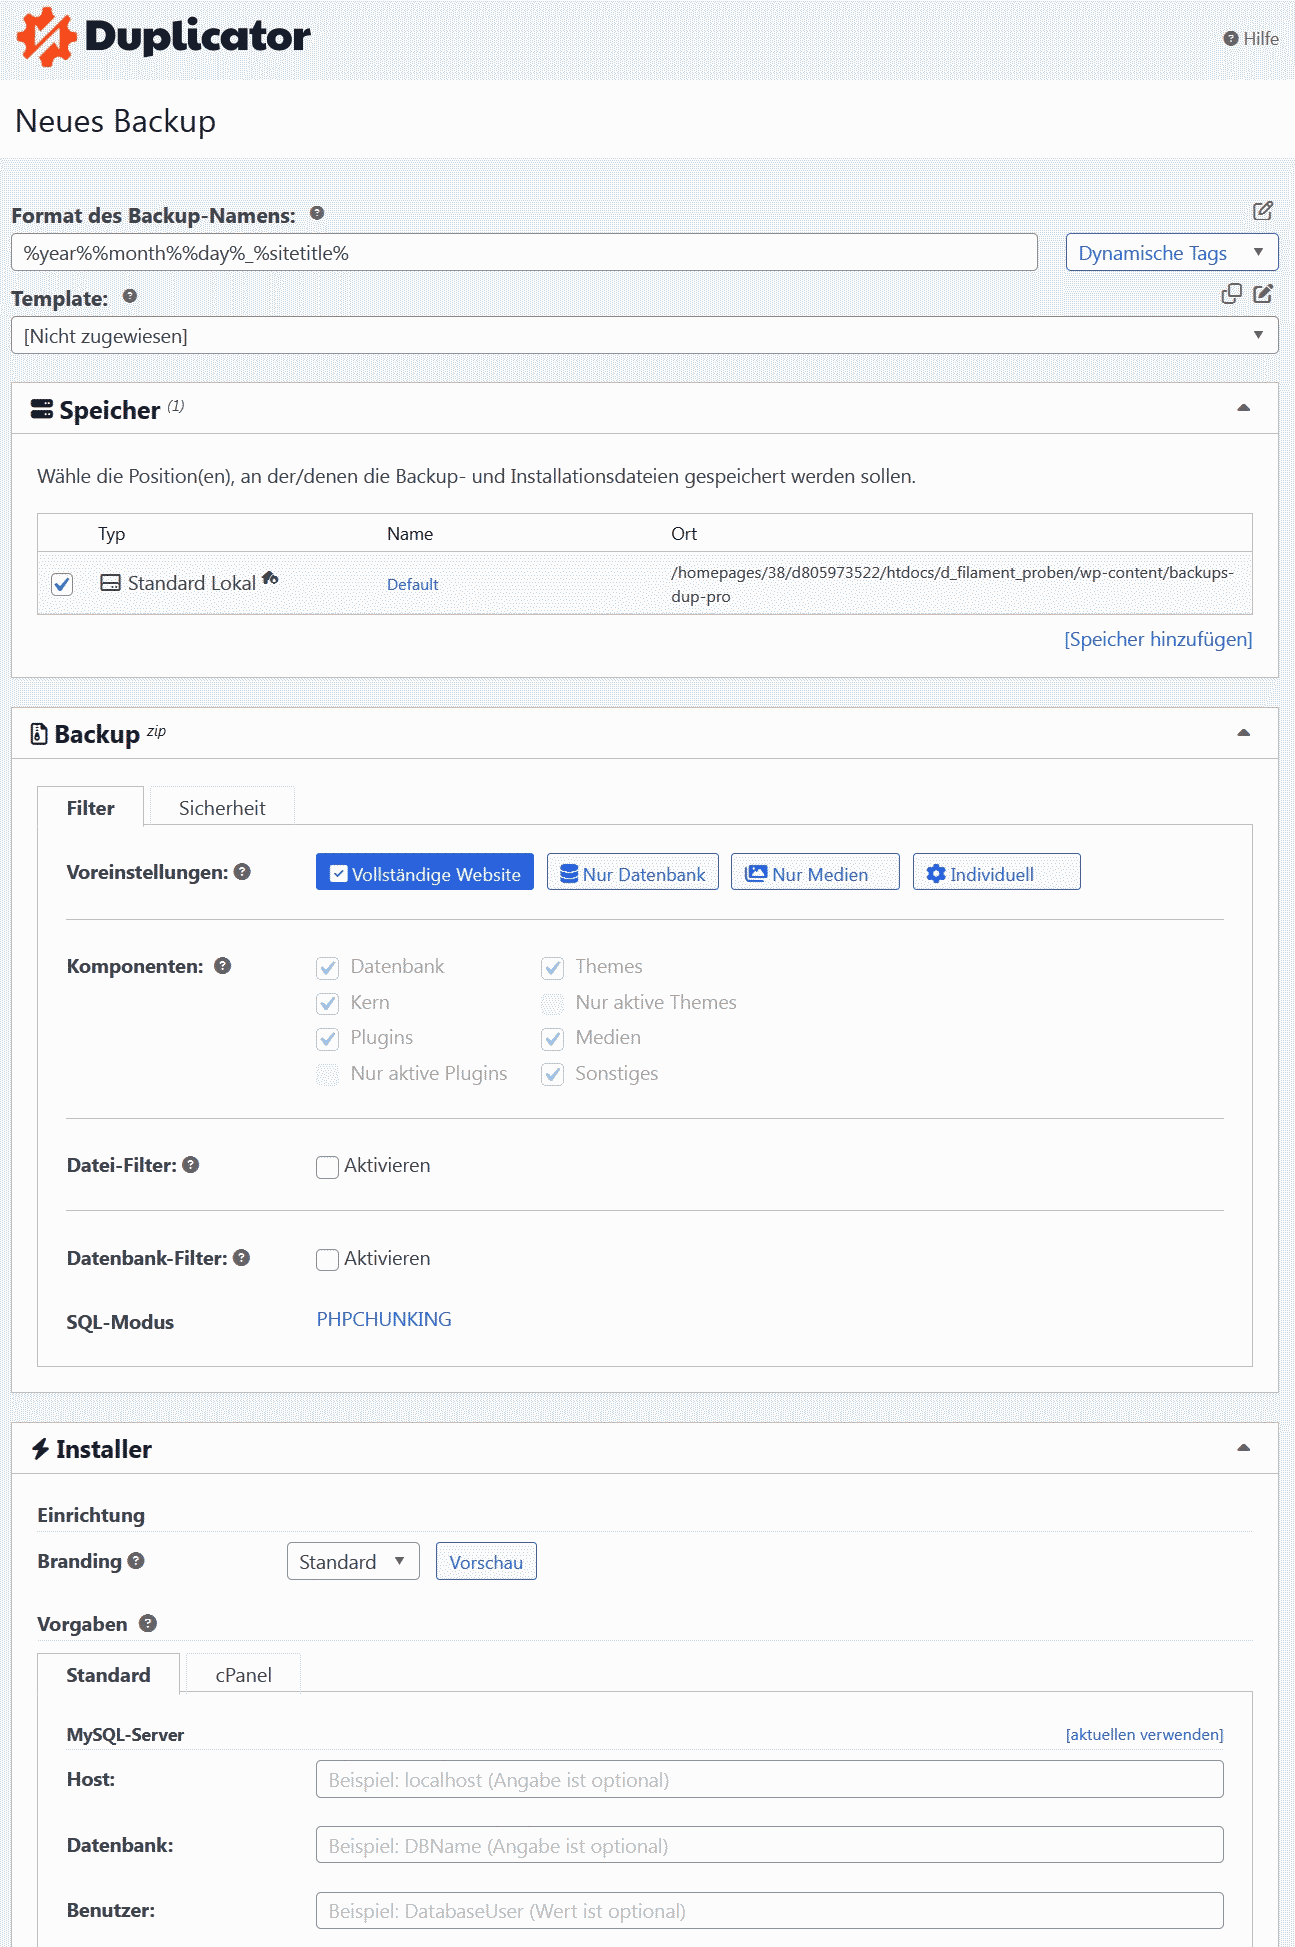The image size is (1295, 1947).
Task: Open the Template selection dropdown
Action: 644,336
